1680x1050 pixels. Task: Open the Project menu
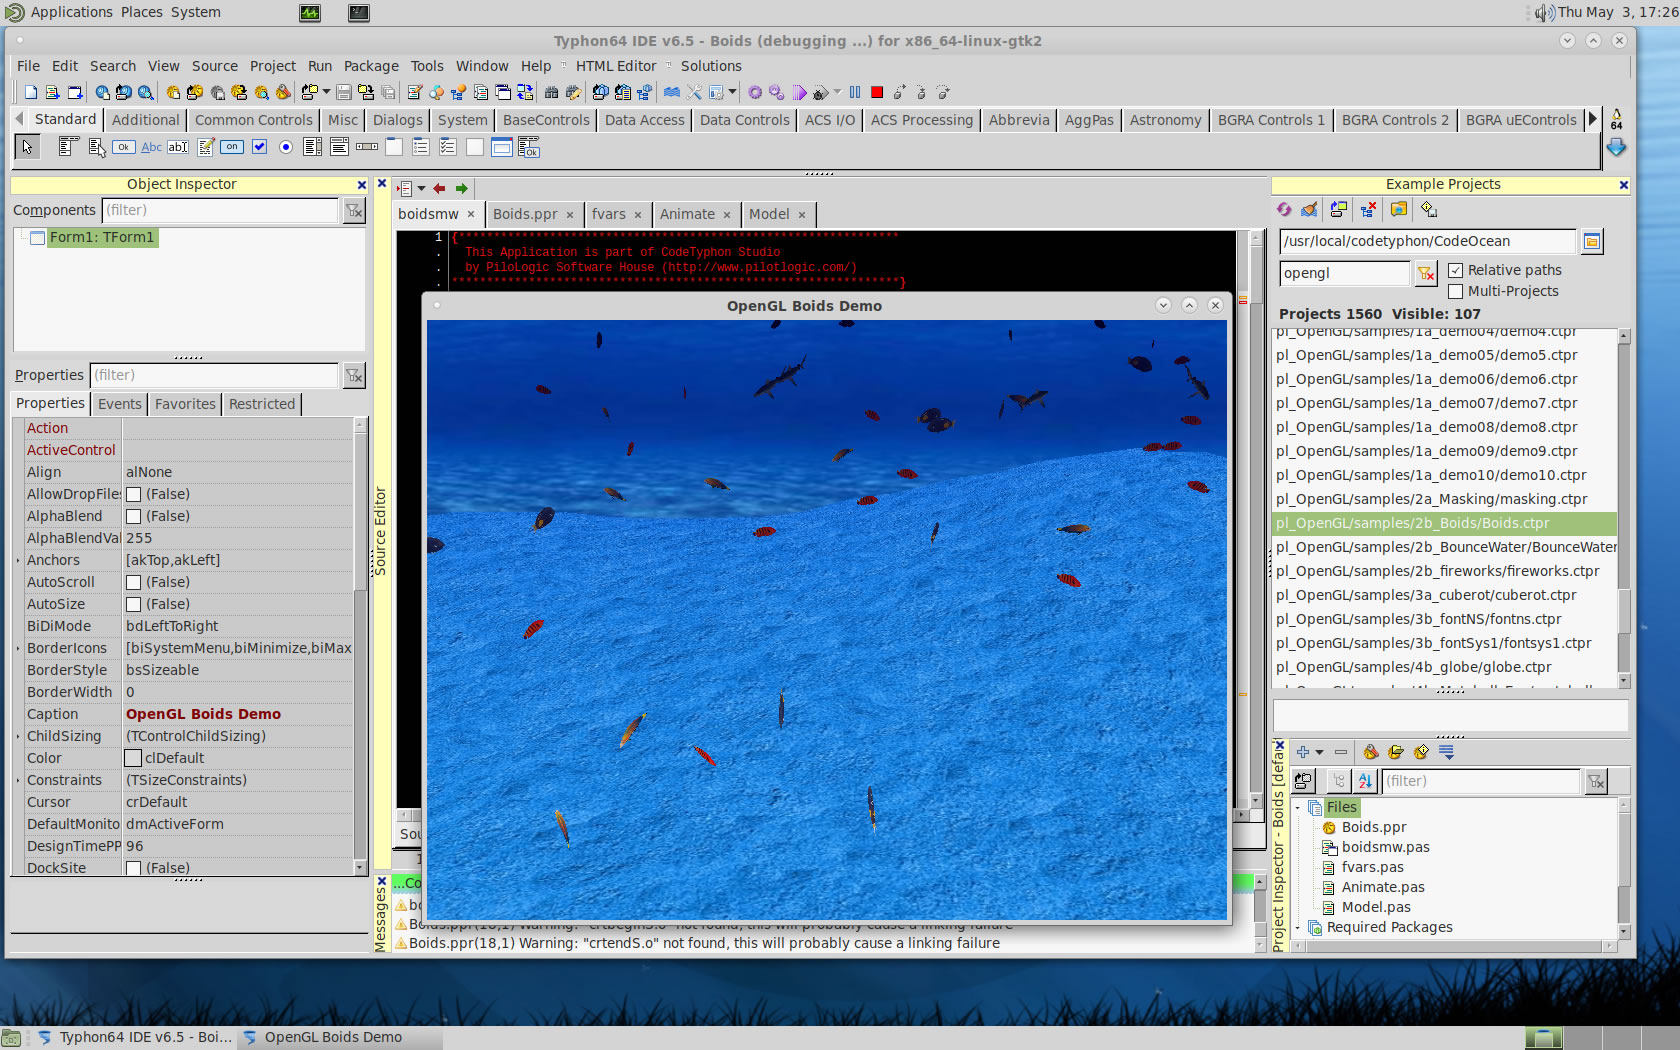pyautogui.click(x=272, y=66)
